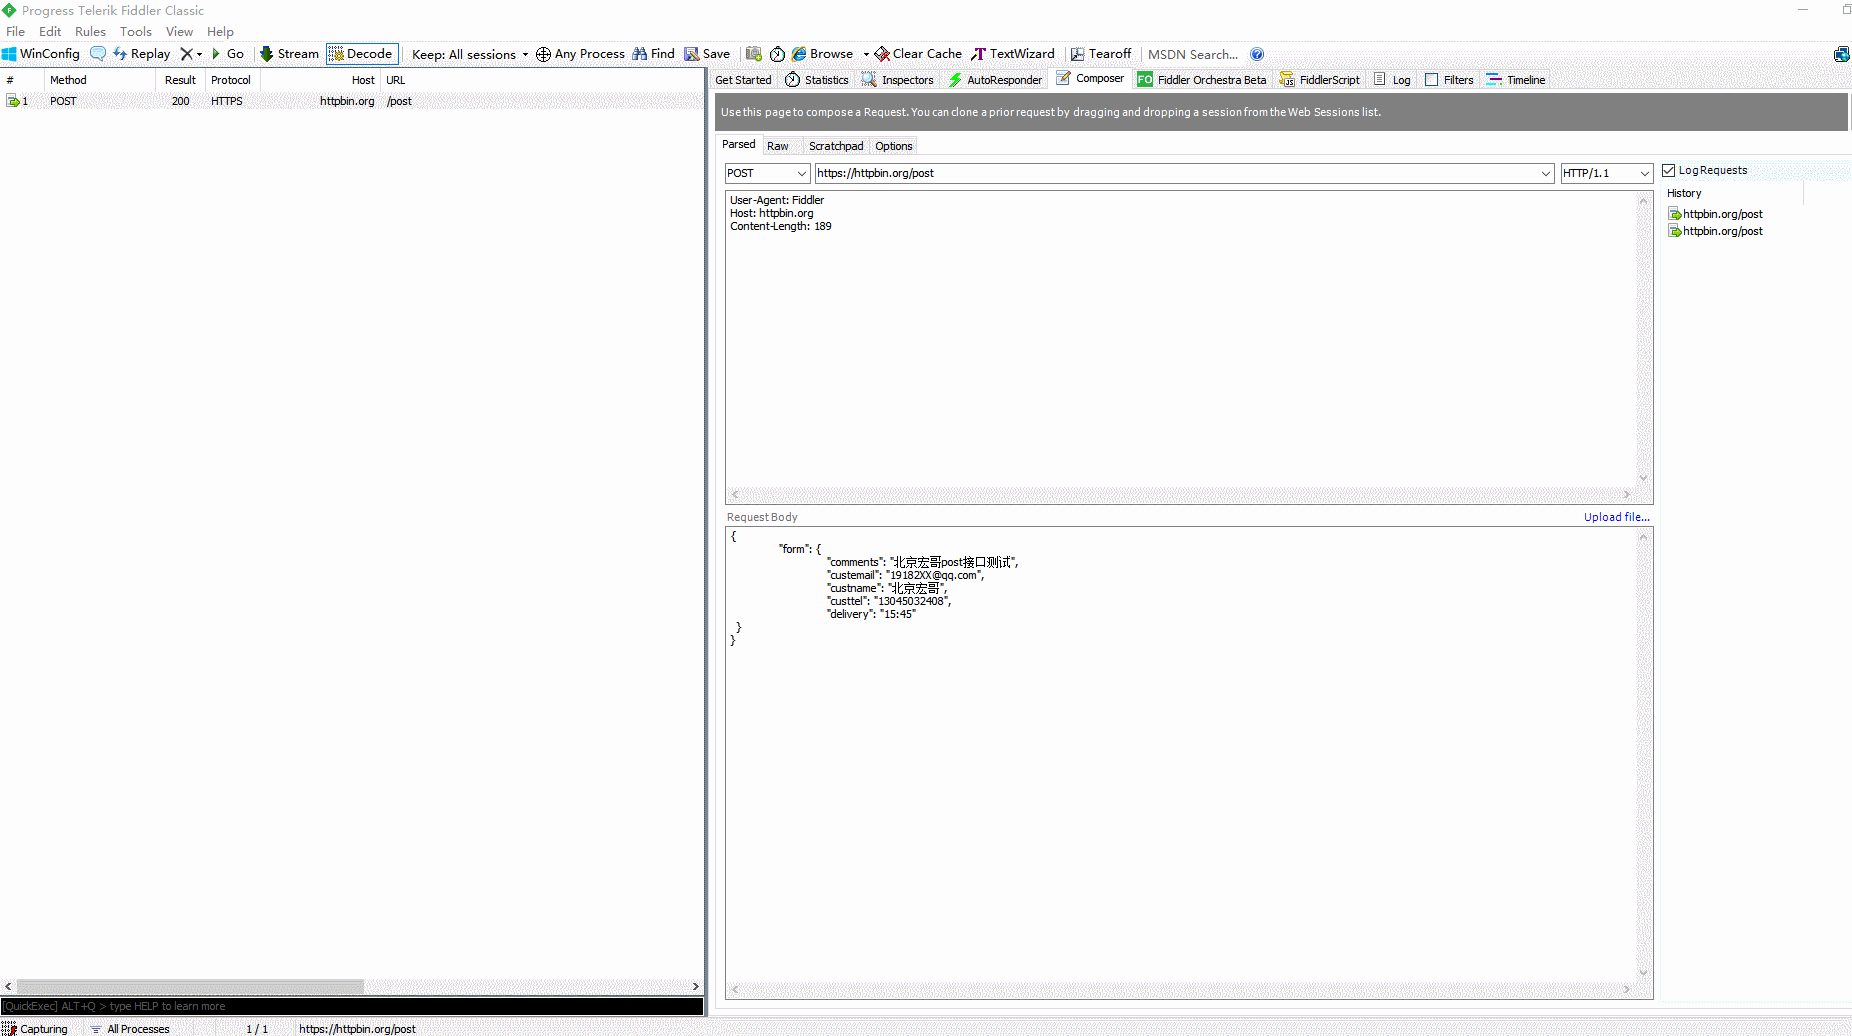Click Clear Cache in the toolbar

click(x=918, y=54)
